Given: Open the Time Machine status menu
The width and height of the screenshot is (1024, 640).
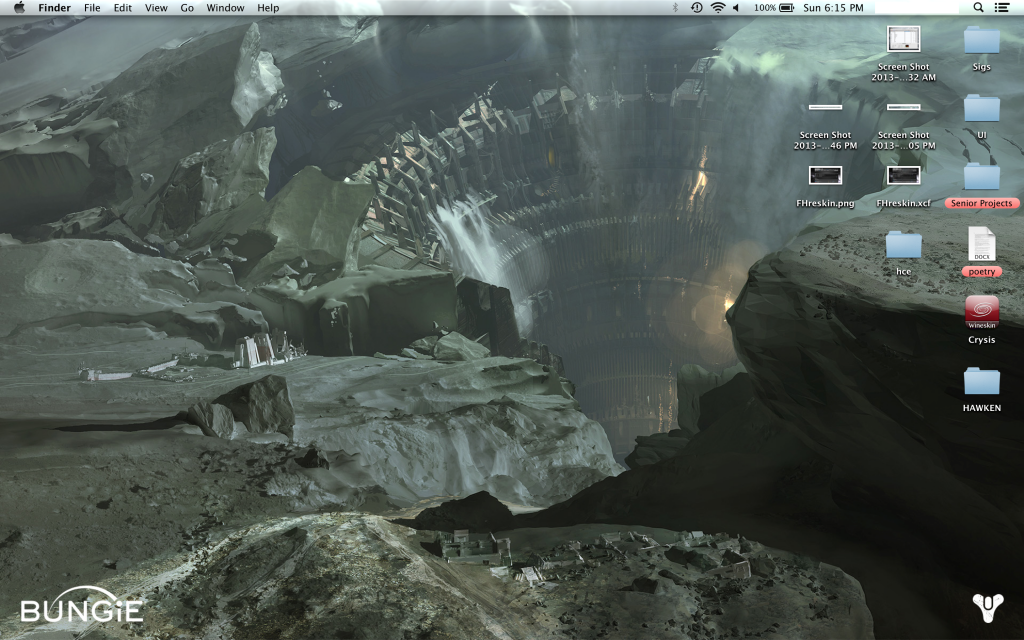Looking at the screenshot, I should point(696,8).
